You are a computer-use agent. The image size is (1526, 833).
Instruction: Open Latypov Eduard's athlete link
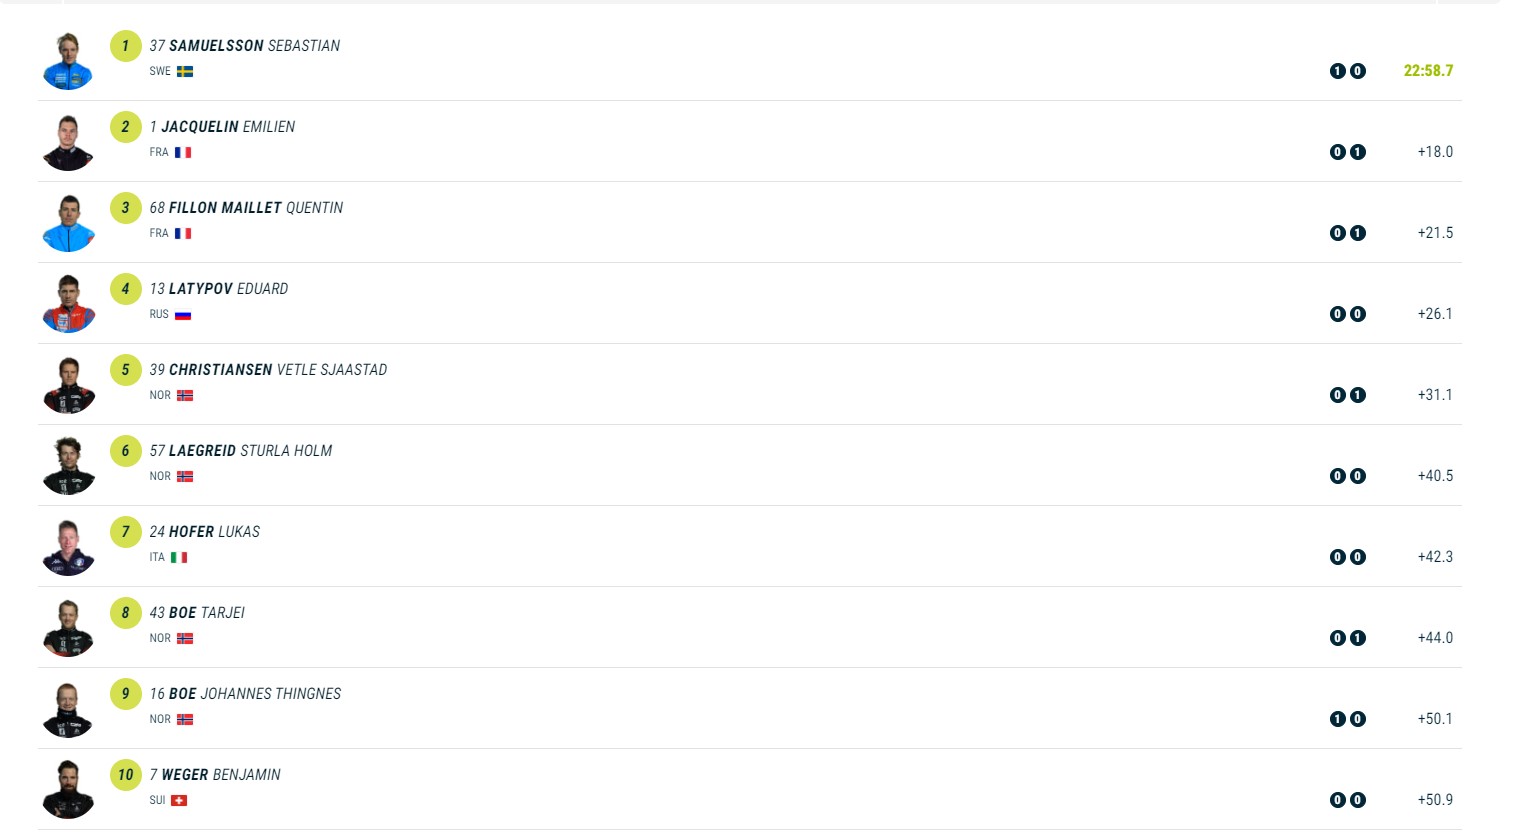point(219,289)
